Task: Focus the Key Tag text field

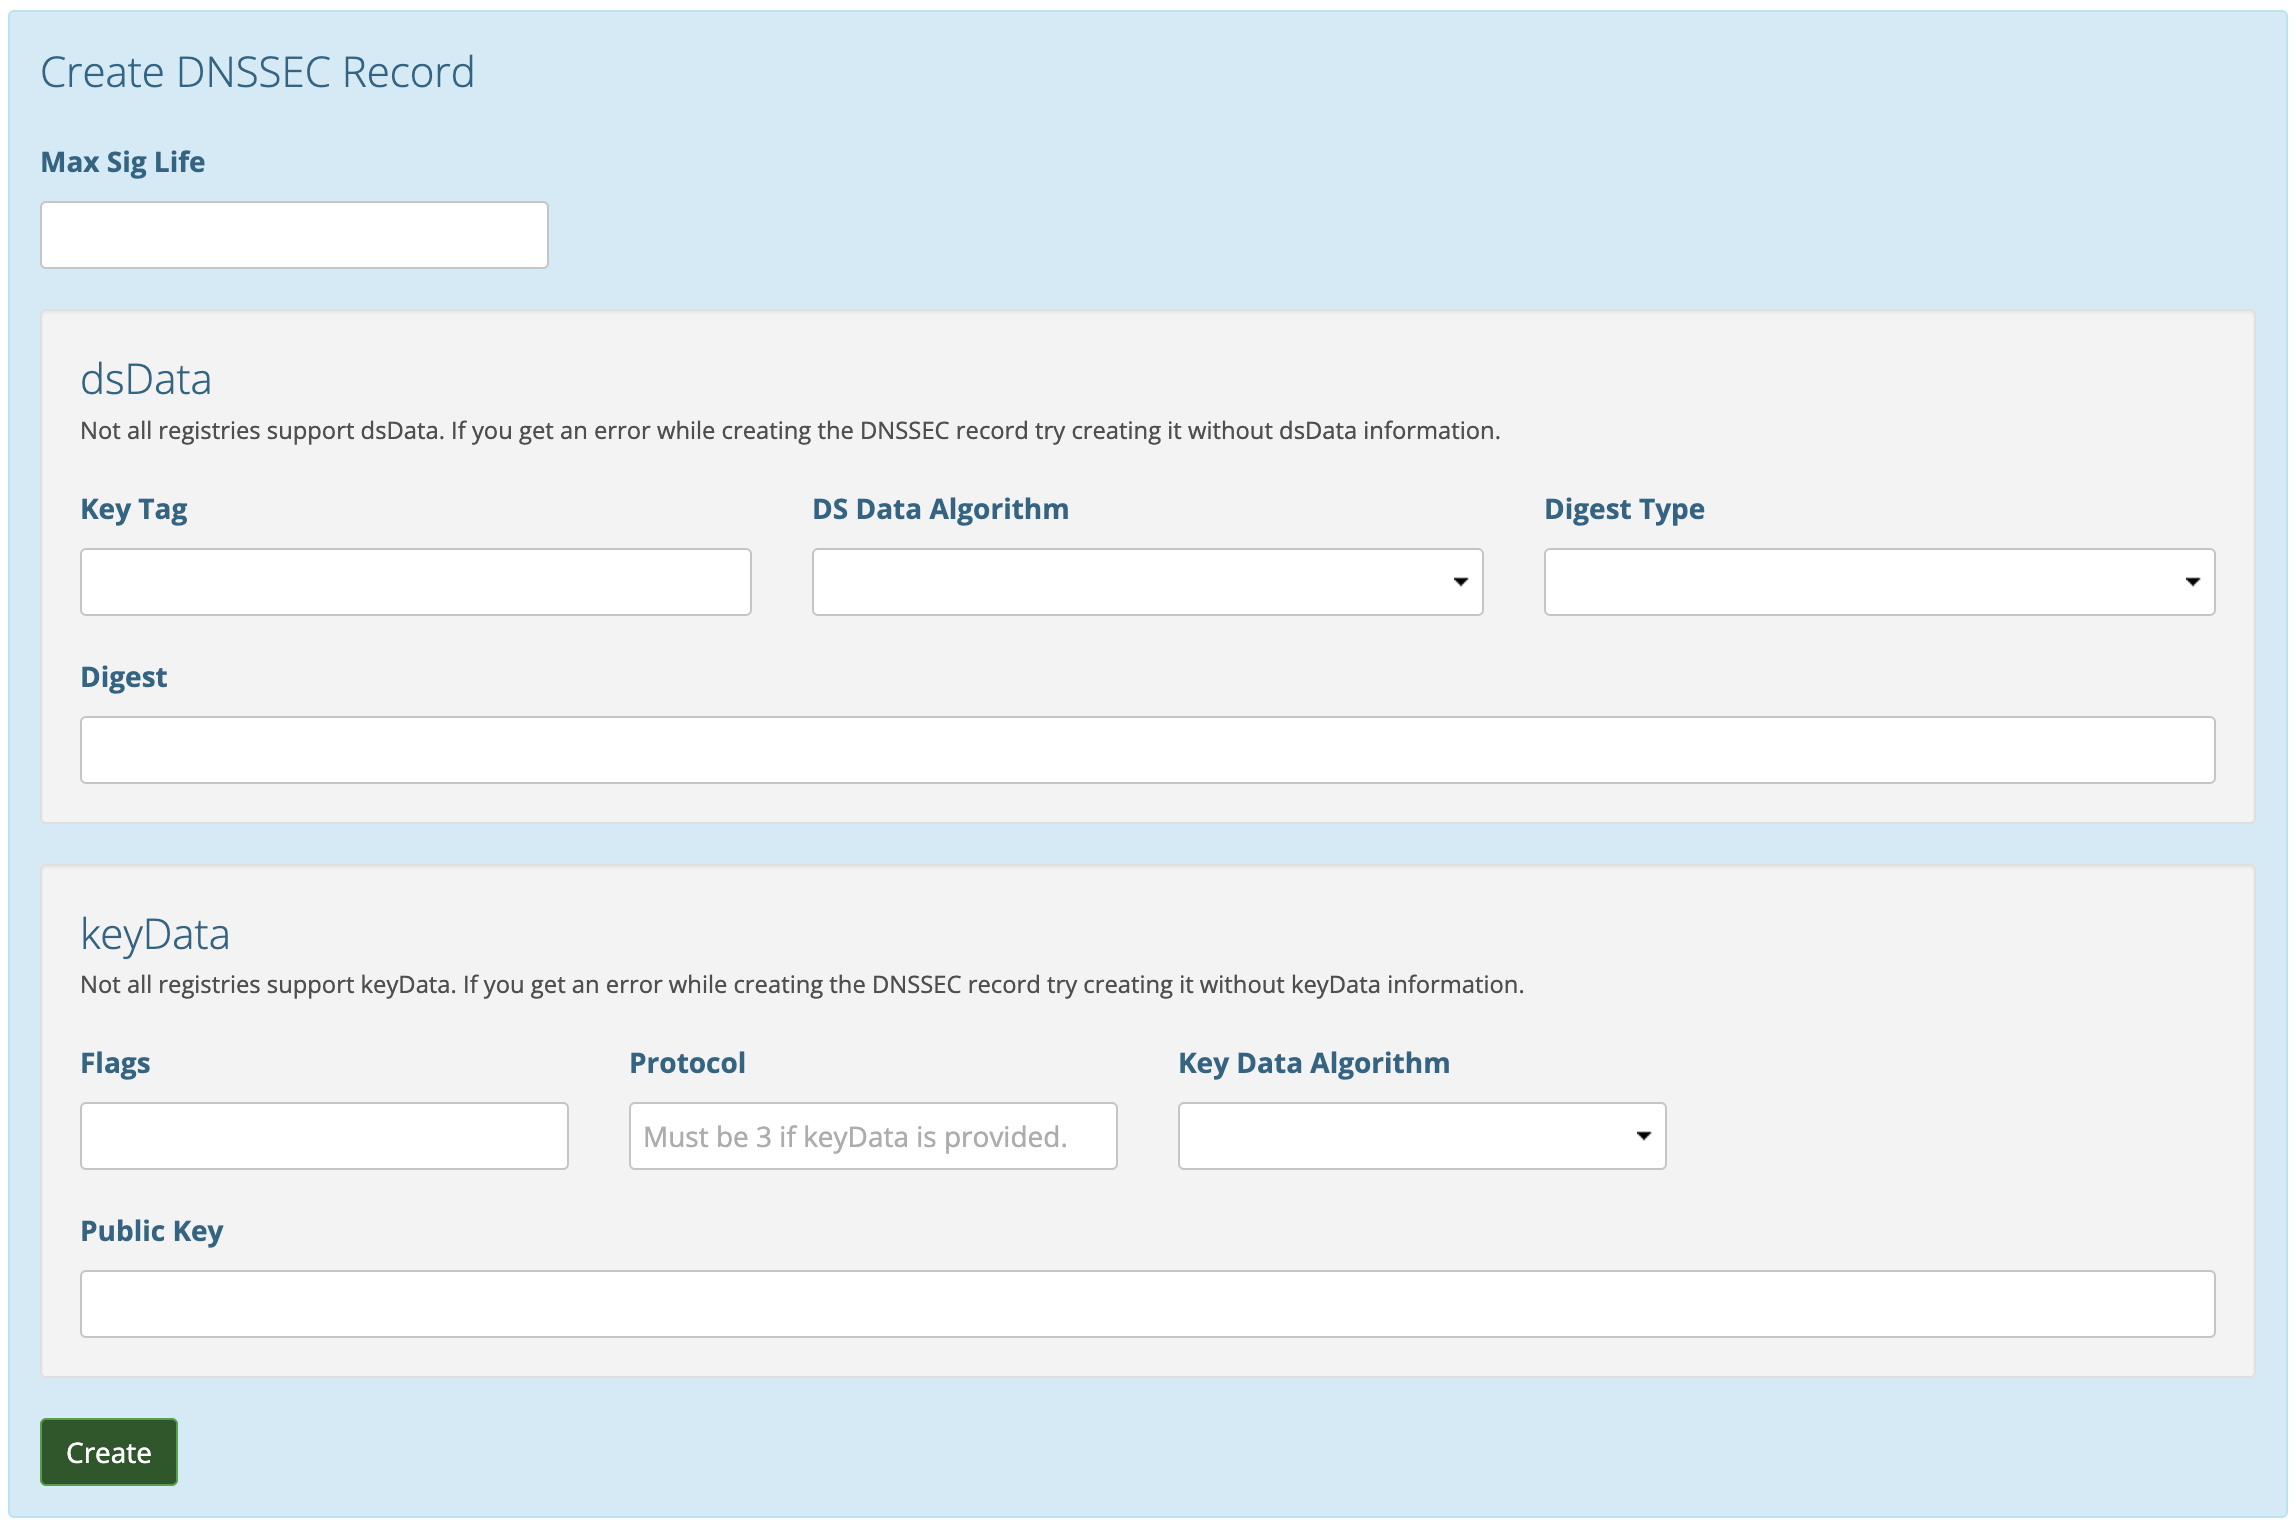Action: point(415,582)
